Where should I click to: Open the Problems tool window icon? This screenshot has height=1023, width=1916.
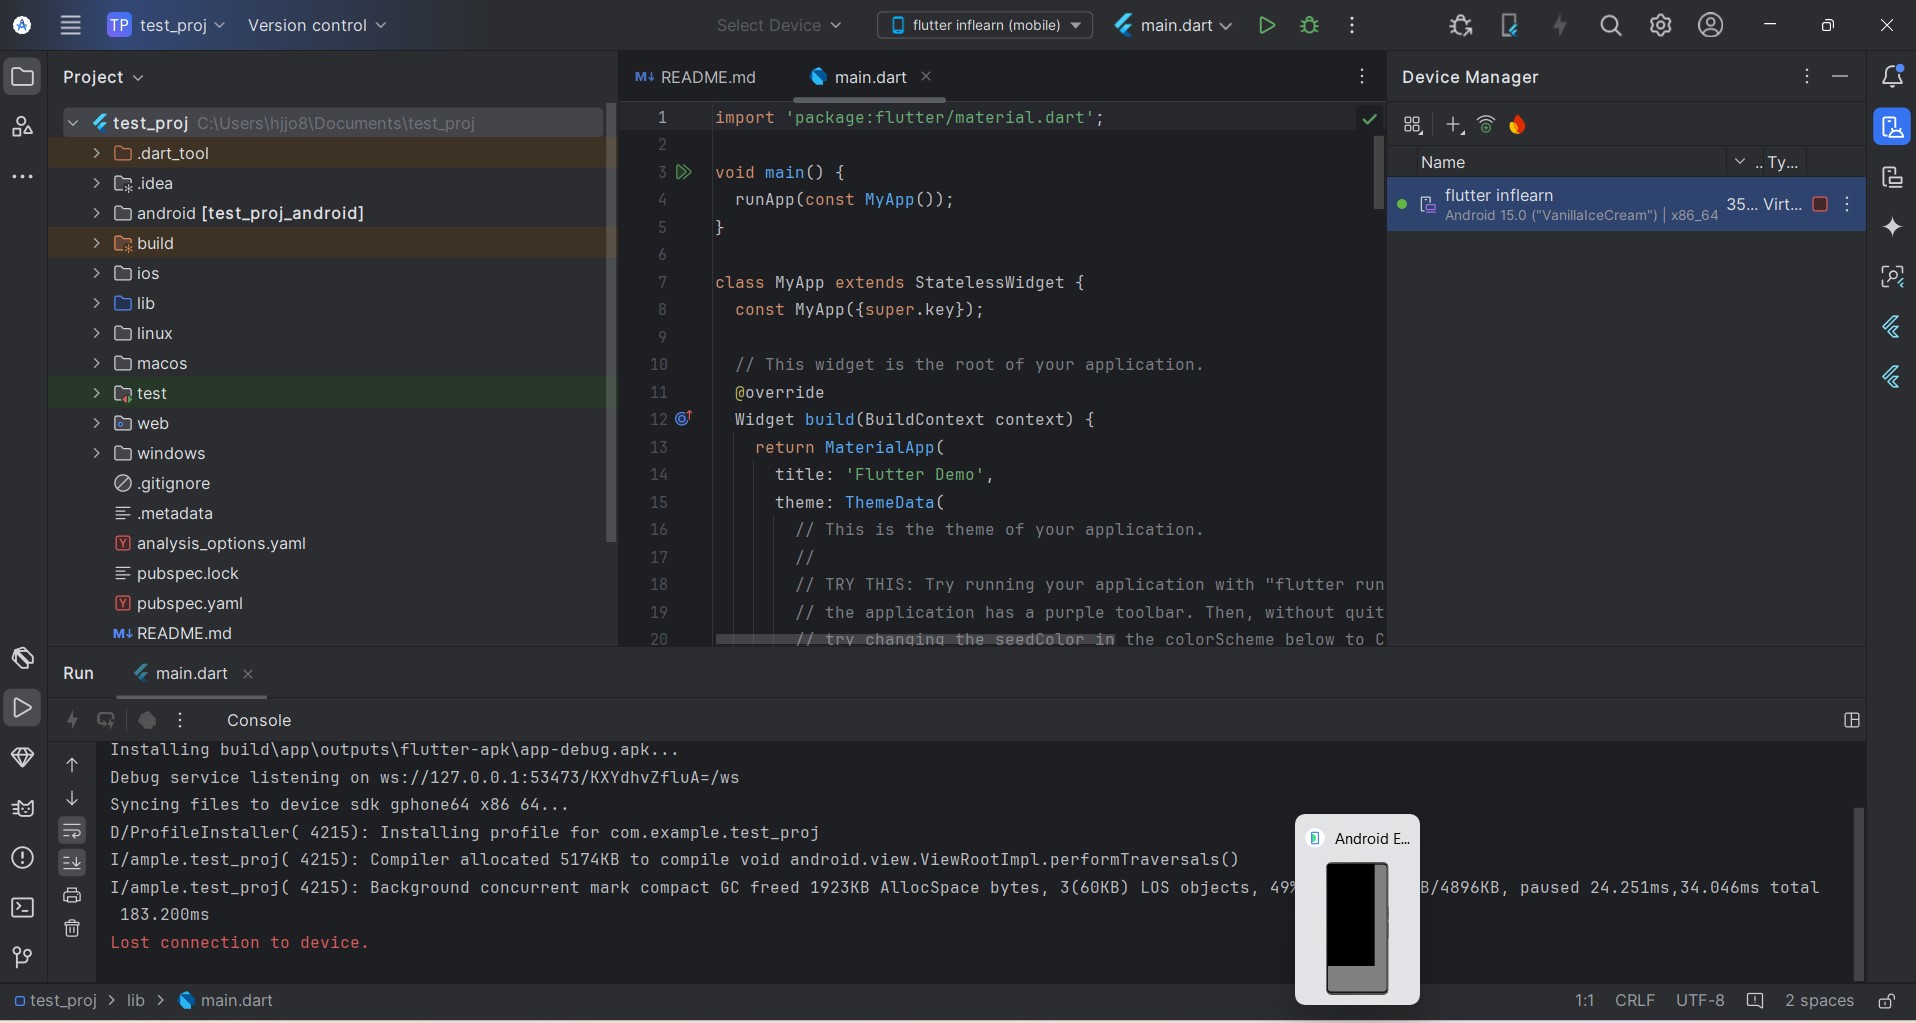(22, 858)
